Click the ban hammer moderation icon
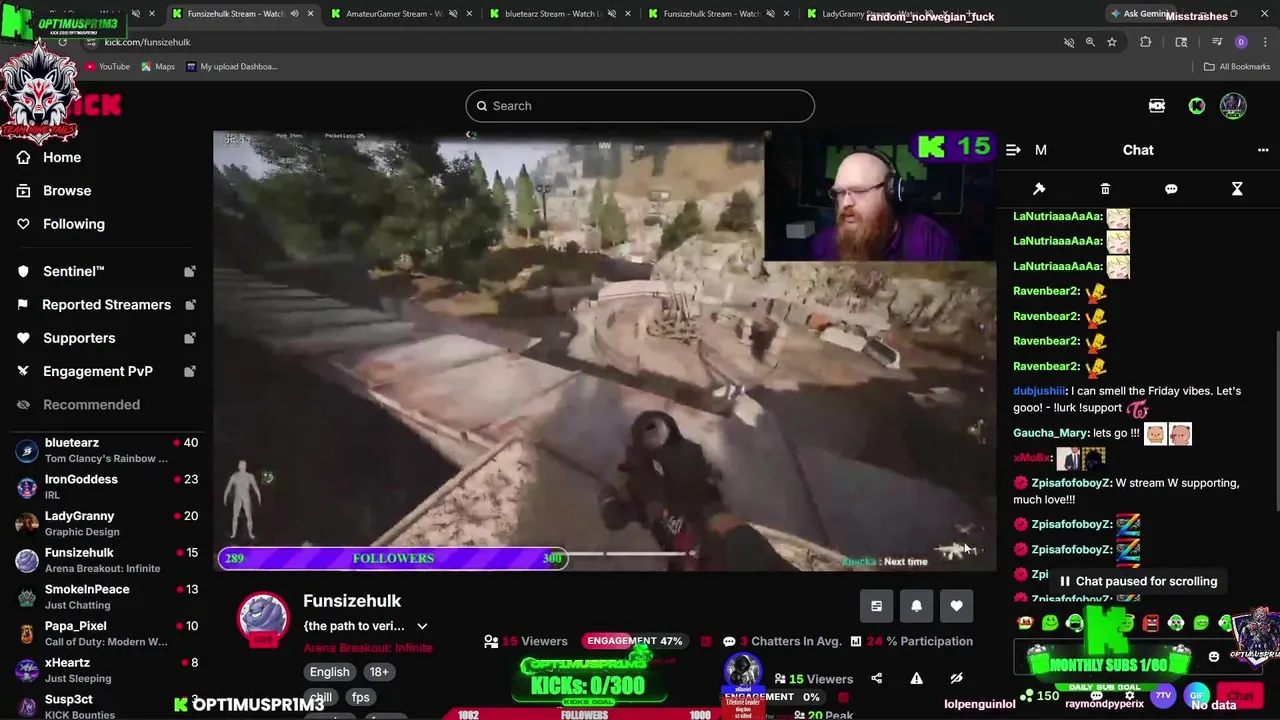 click(x=1039, y=189)
